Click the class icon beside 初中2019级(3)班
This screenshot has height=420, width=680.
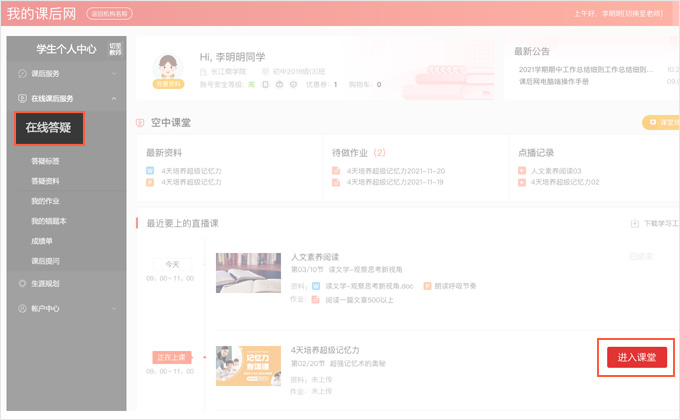265,72
